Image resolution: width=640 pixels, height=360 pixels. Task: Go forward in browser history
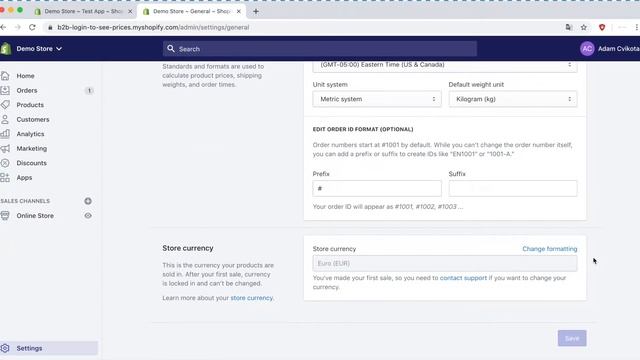[x=18, y=27]
